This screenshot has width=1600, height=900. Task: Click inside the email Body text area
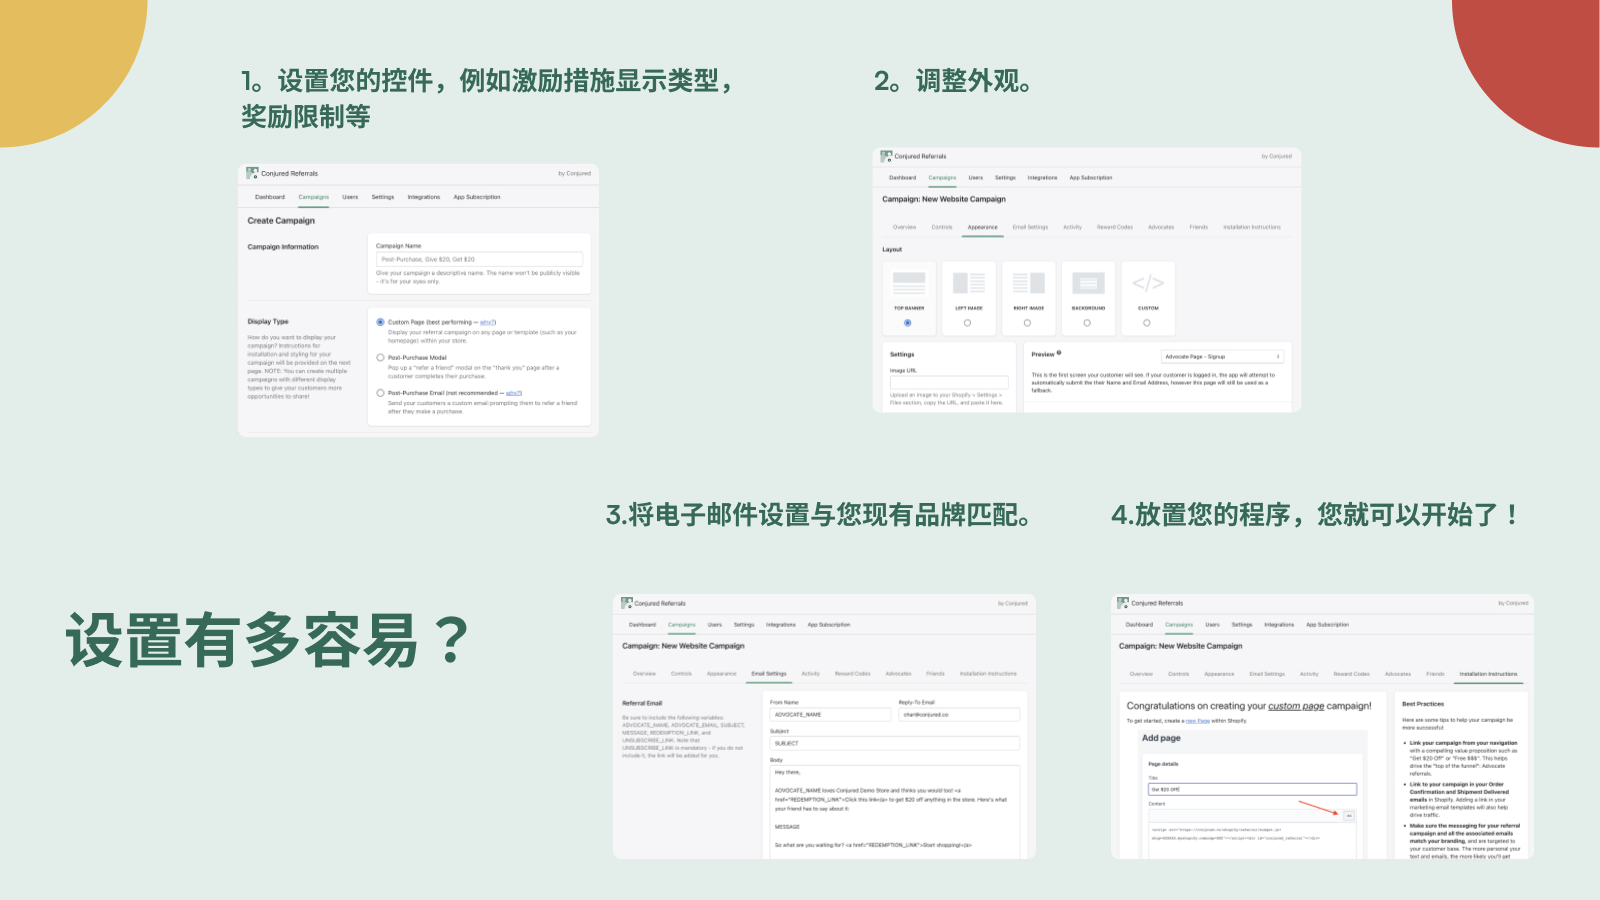tap(895, 811)
